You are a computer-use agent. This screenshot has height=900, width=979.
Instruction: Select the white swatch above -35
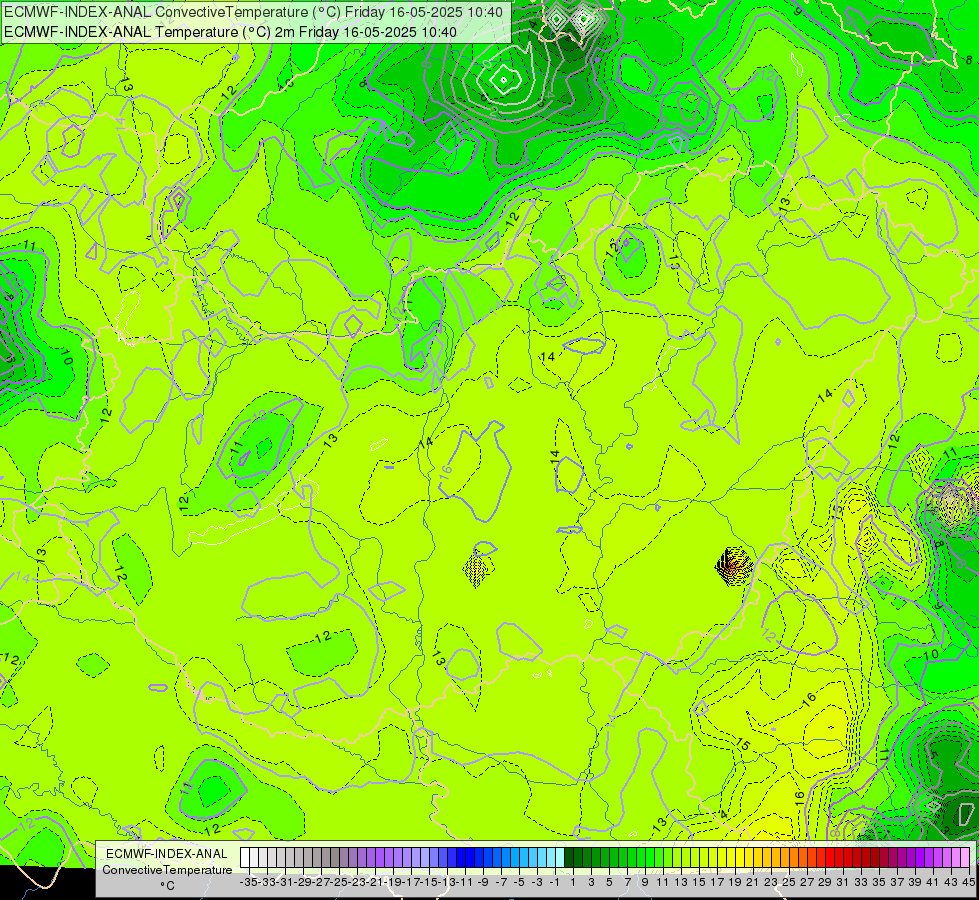245,858
